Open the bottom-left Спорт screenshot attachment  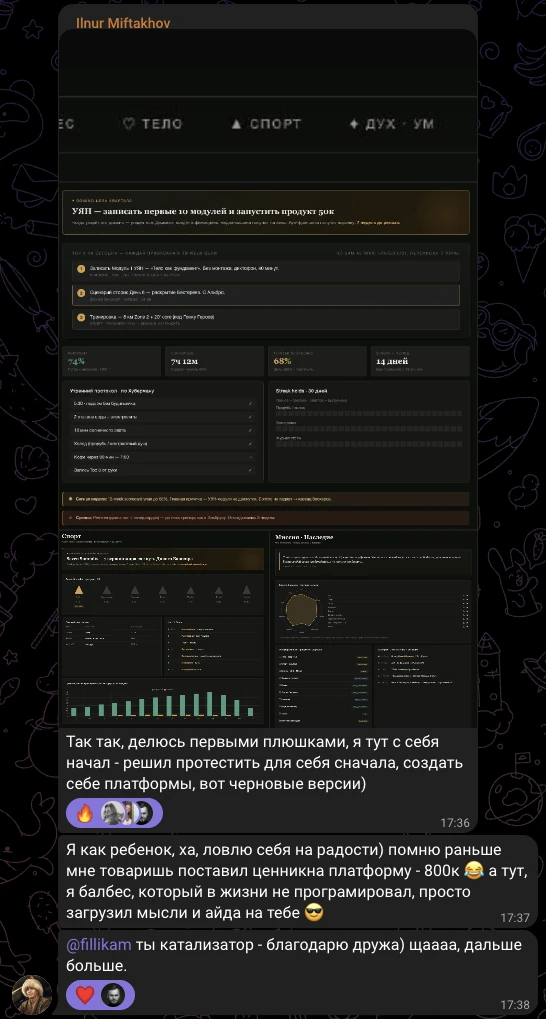(162, 628)
